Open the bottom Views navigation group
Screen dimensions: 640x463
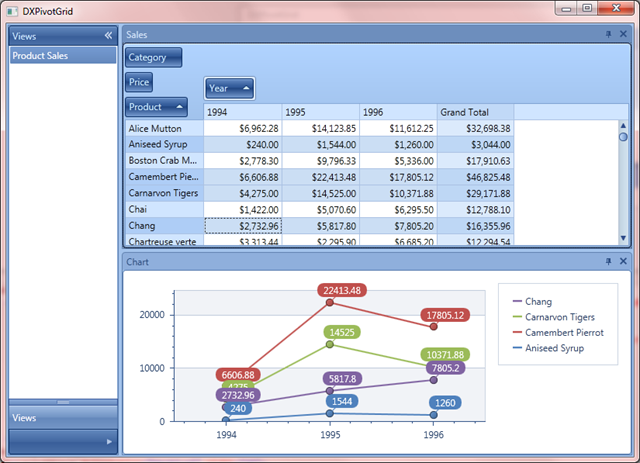(63, 418)
